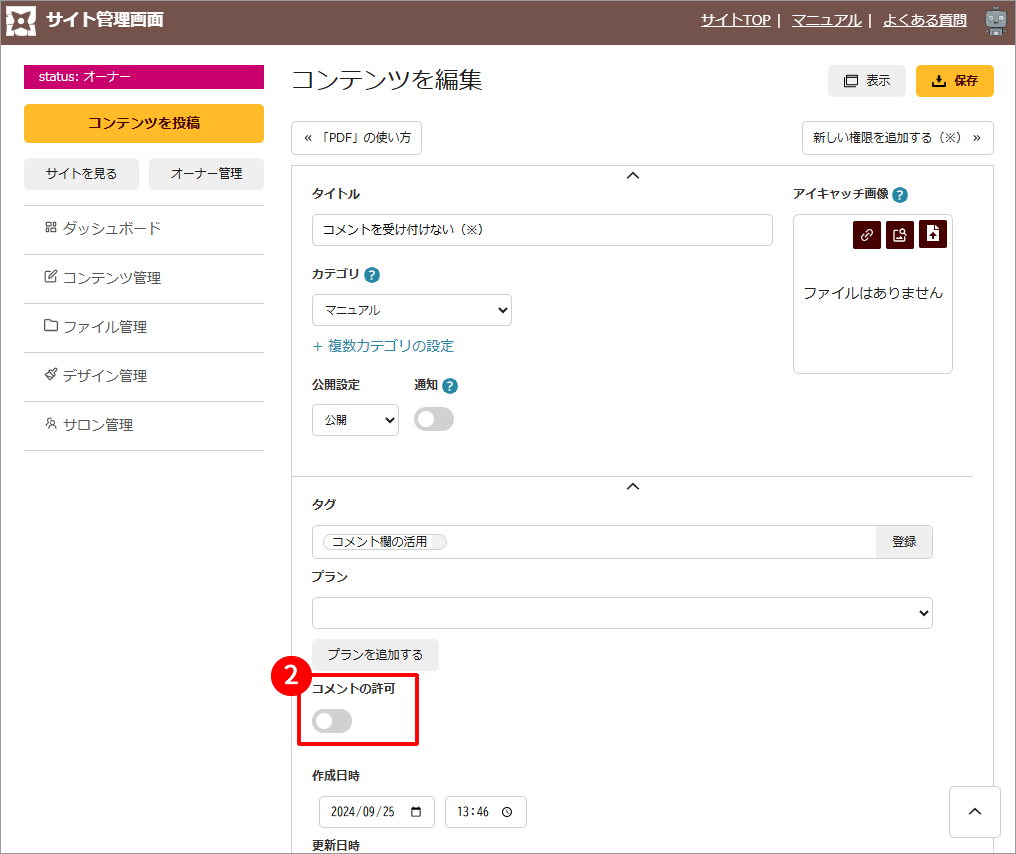
Task: Click help icon next to アイキャッチ画像
Action: point(900,195)
